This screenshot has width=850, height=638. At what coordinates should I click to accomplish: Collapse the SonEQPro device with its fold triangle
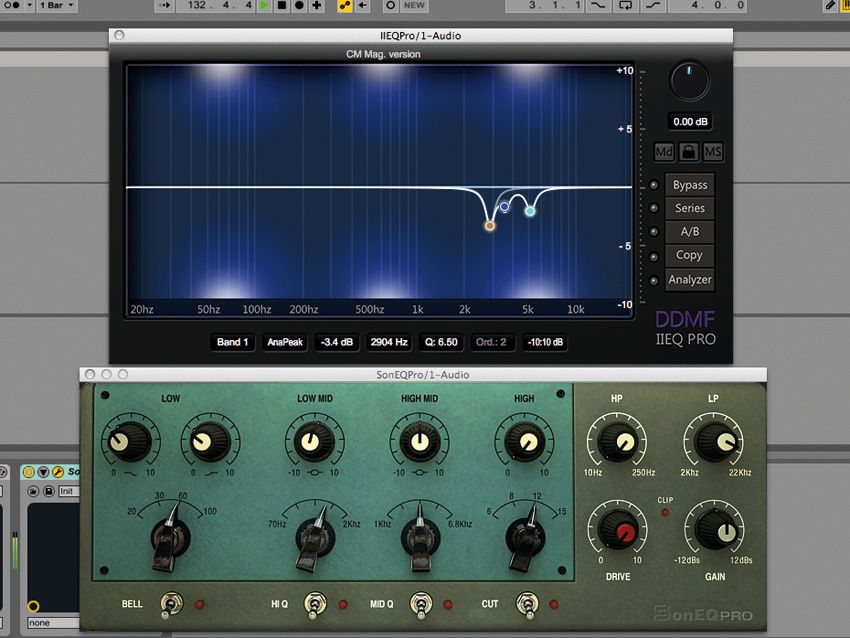pyautogui.click(x=43, y=471)
